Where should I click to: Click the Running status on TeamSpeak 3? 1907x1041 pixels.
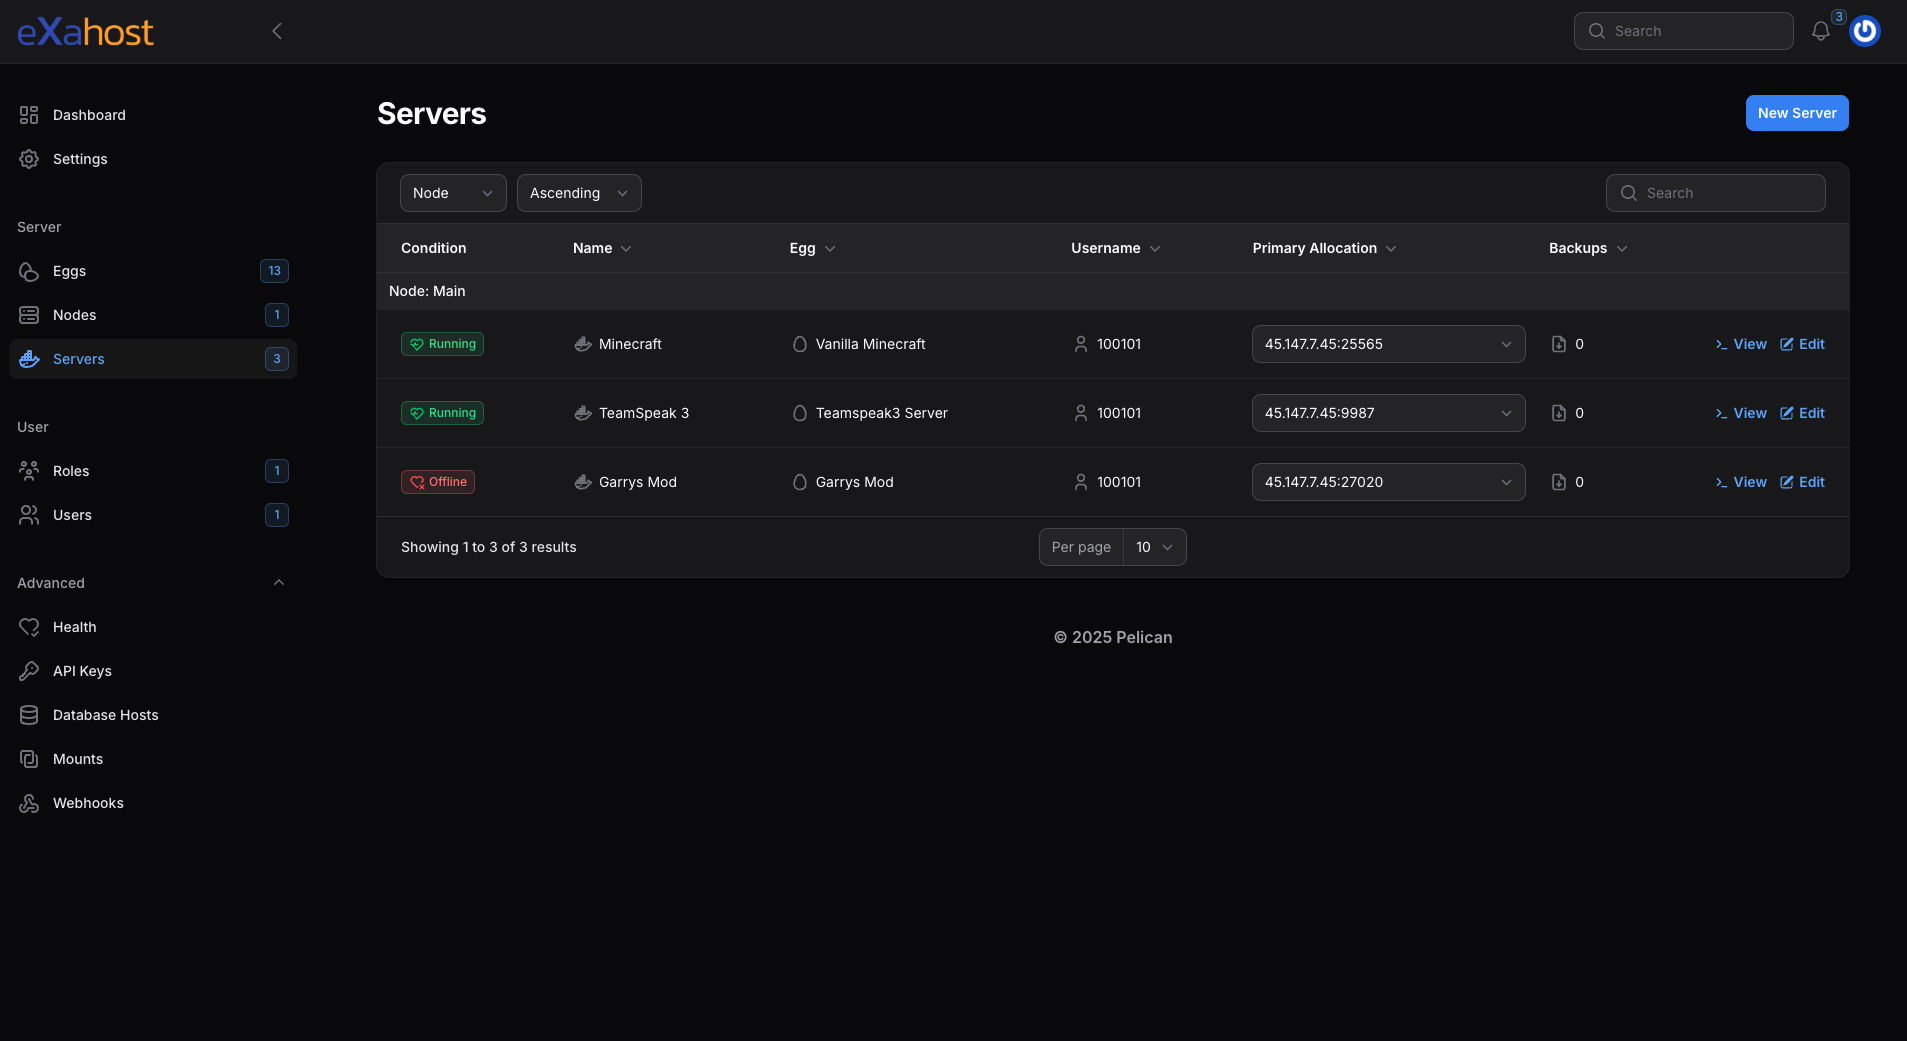coord(442,412)
